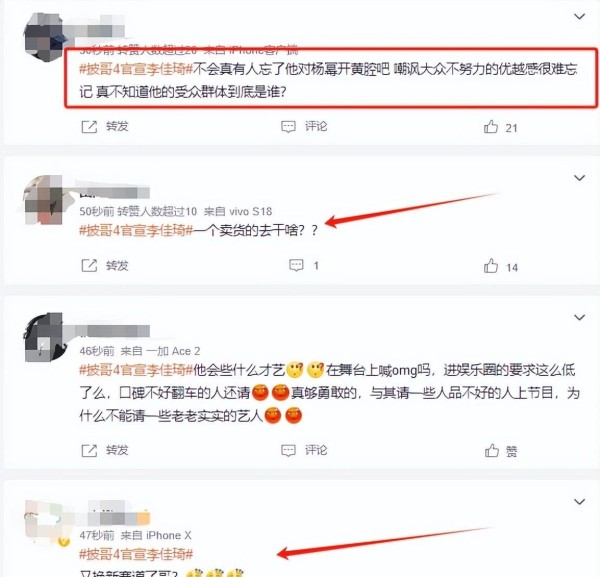Like the post with 14 likes

(x=501, y=267)
